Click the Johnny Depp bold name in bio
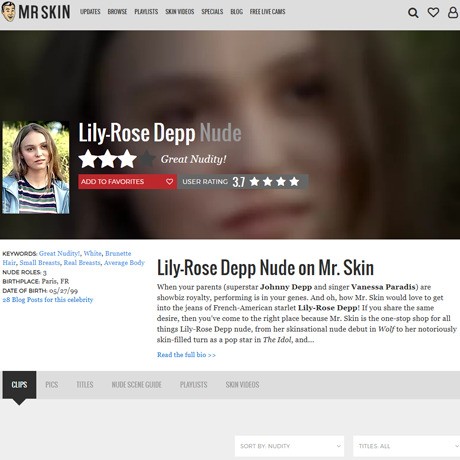Viewport: 460px width, 460px height. (x=286, y=287)
